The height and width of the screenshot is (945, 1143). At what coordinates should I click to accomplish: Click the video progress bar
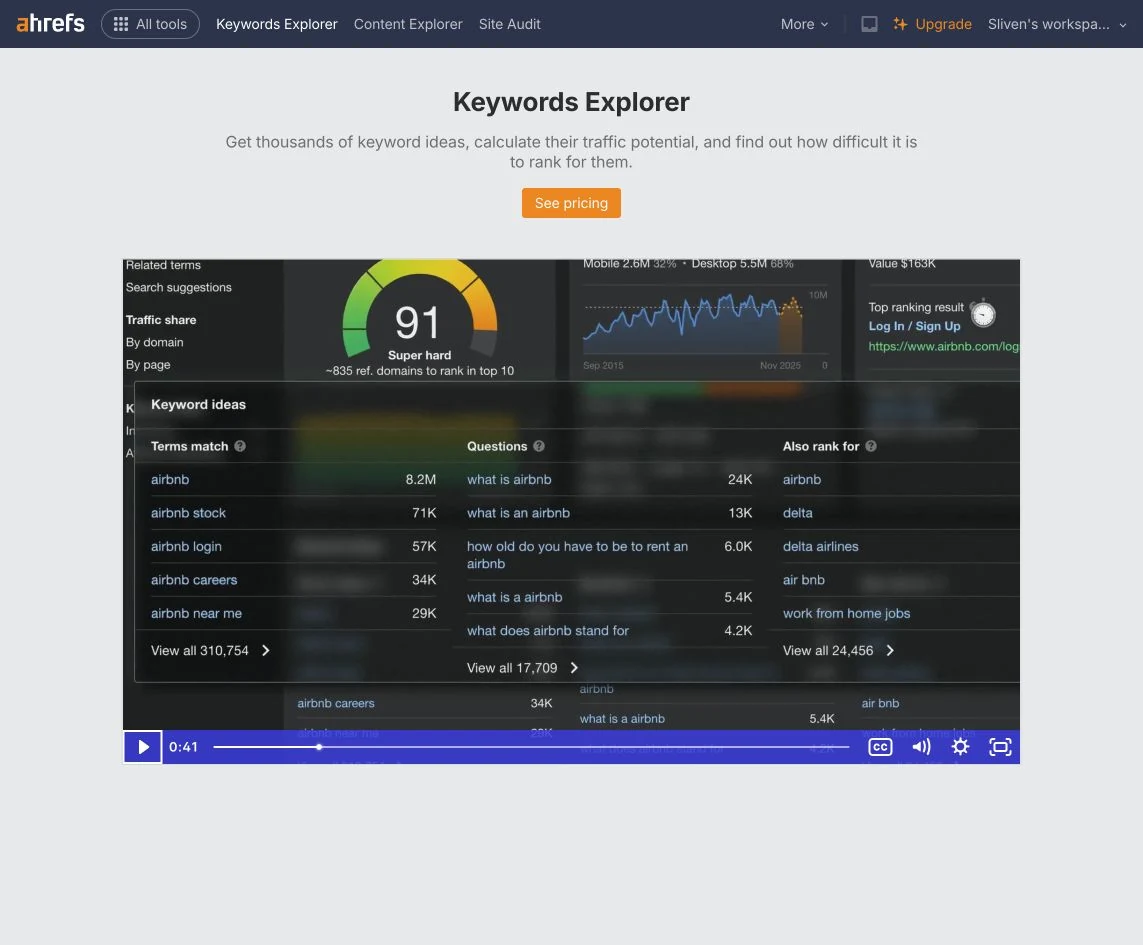pyautogui.click(x=531, y=747)
